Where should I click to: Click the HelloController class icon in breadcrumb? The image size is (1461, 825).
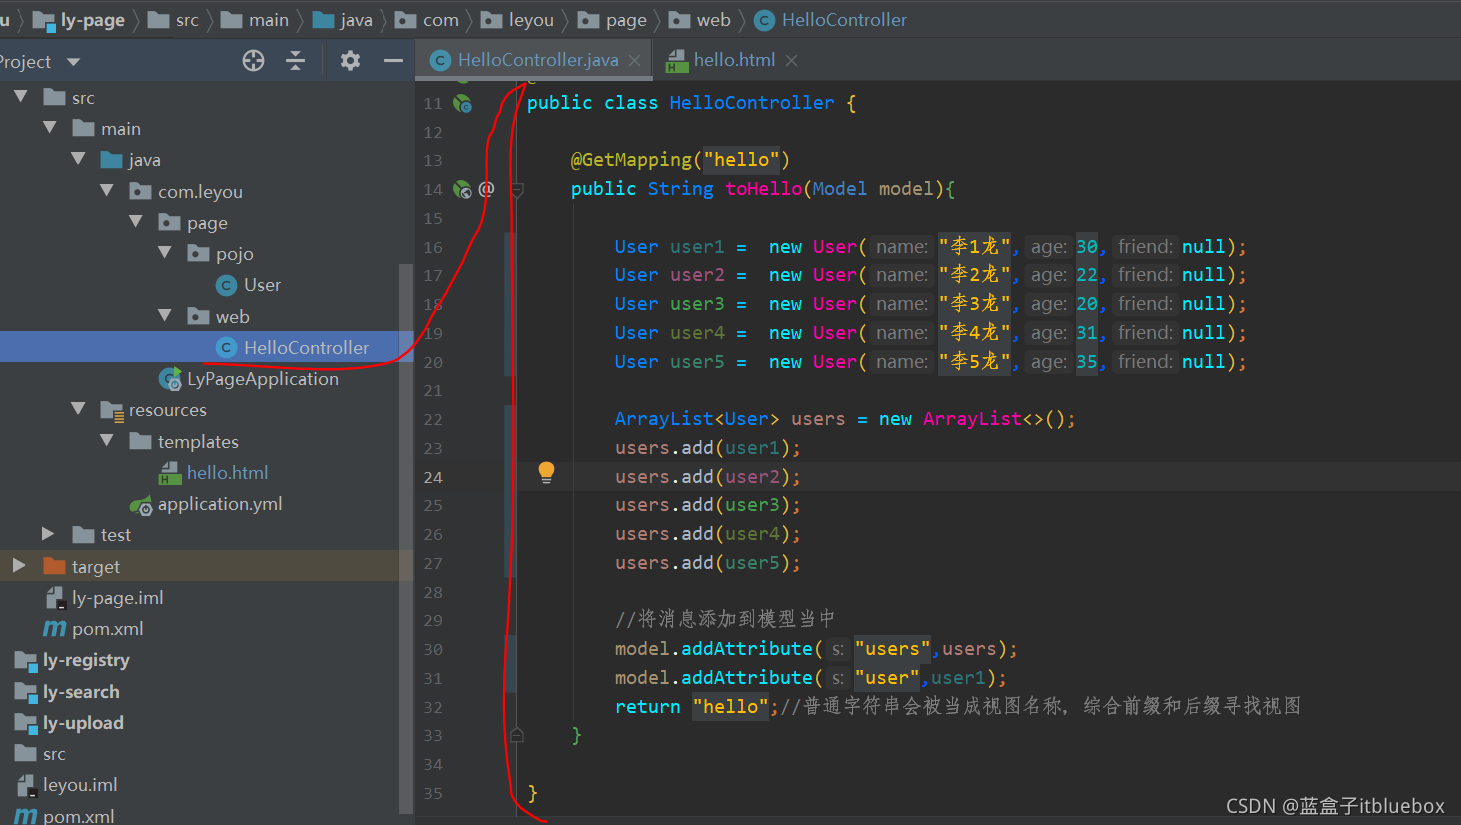(x=764, y=20)
